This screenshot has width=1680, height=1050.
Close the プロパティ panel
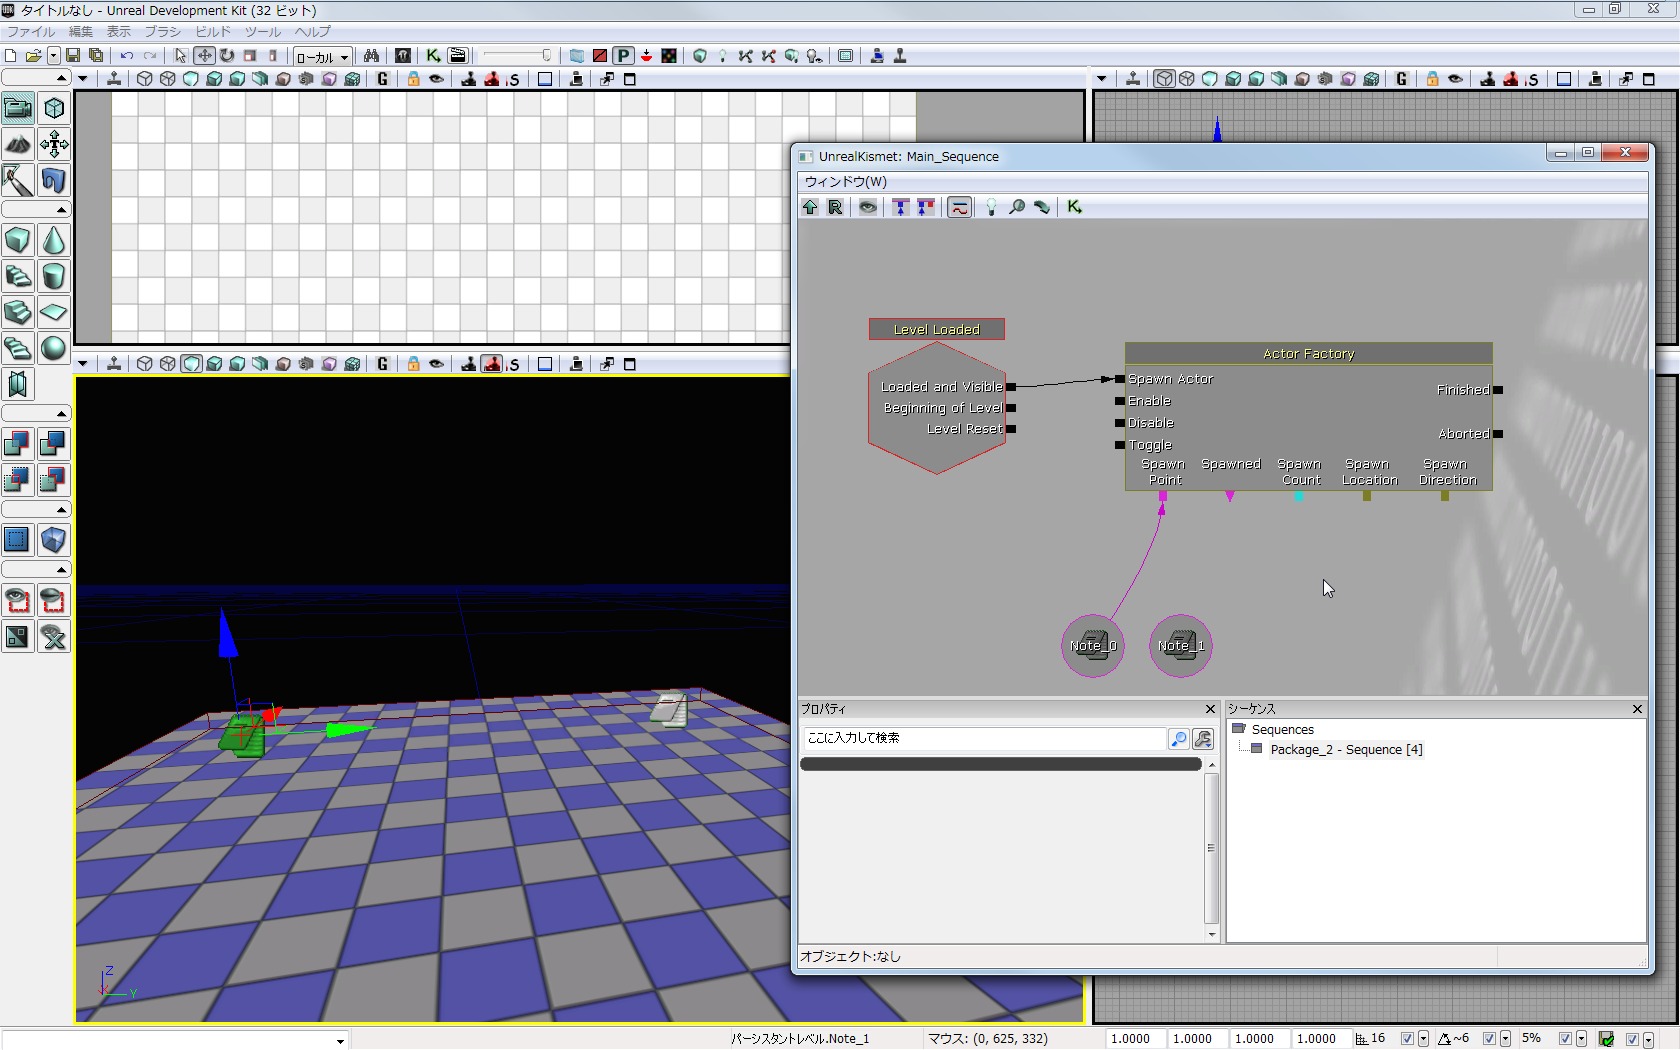click(1210, 709)
